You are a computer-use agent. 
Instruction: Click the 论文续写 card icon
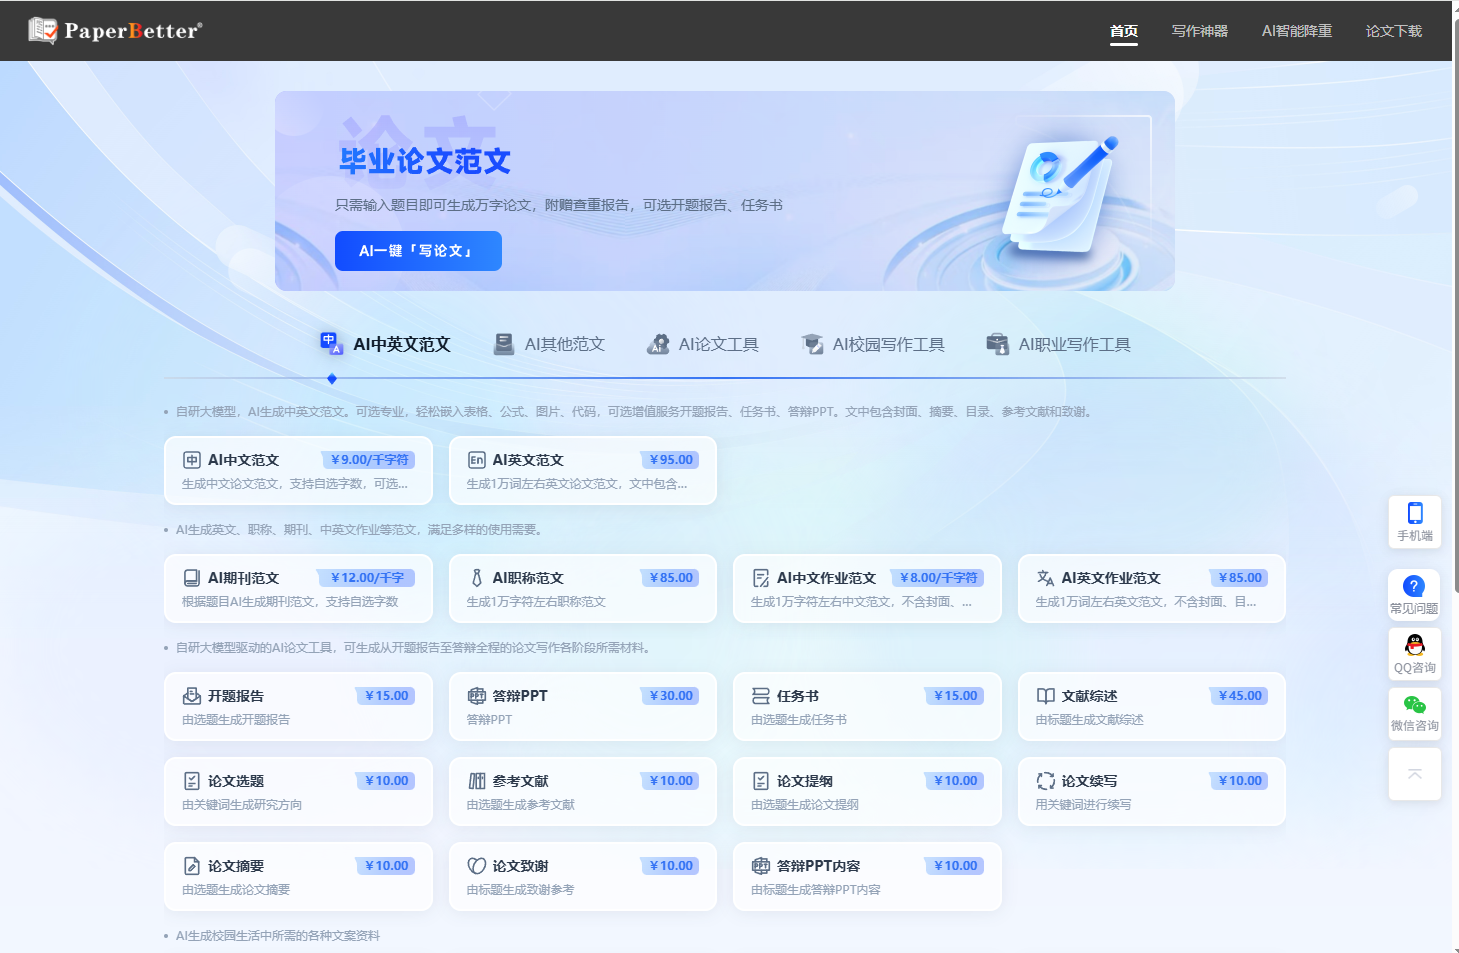1046,781
